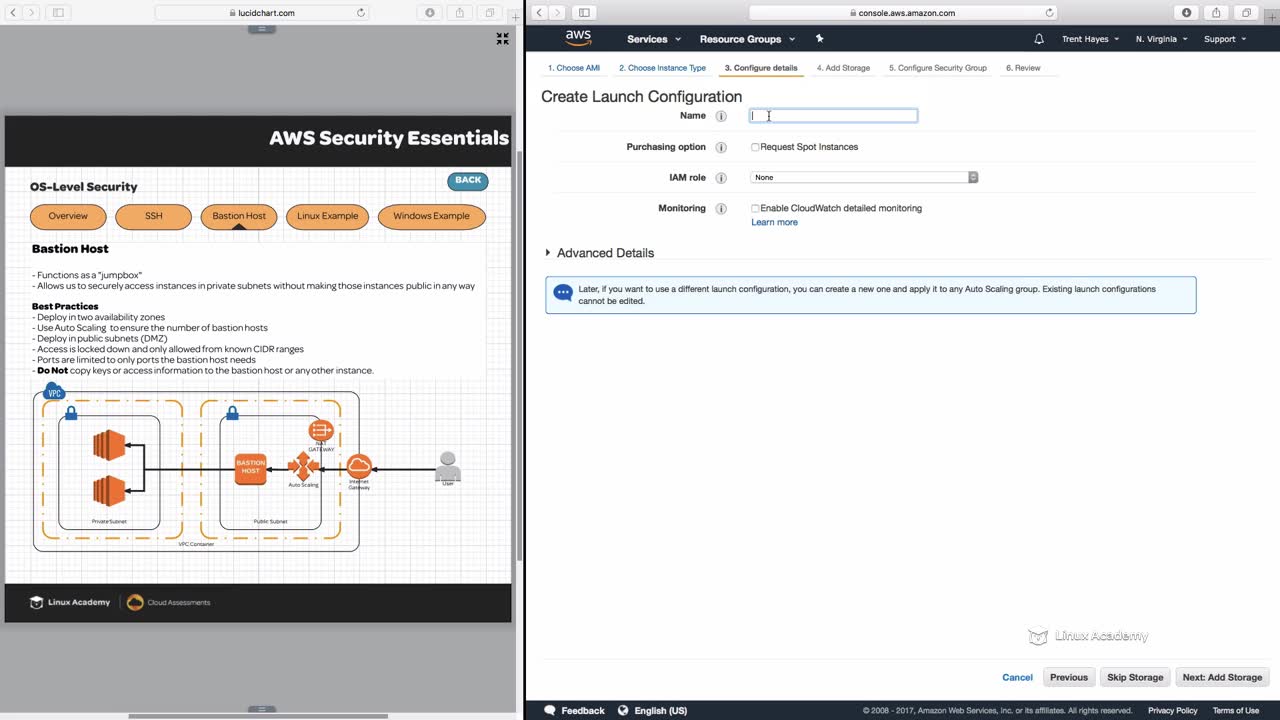This screenshot has height=720, width=1280.
Task: Select step 3. Configure details
Action: coord(761,68)
